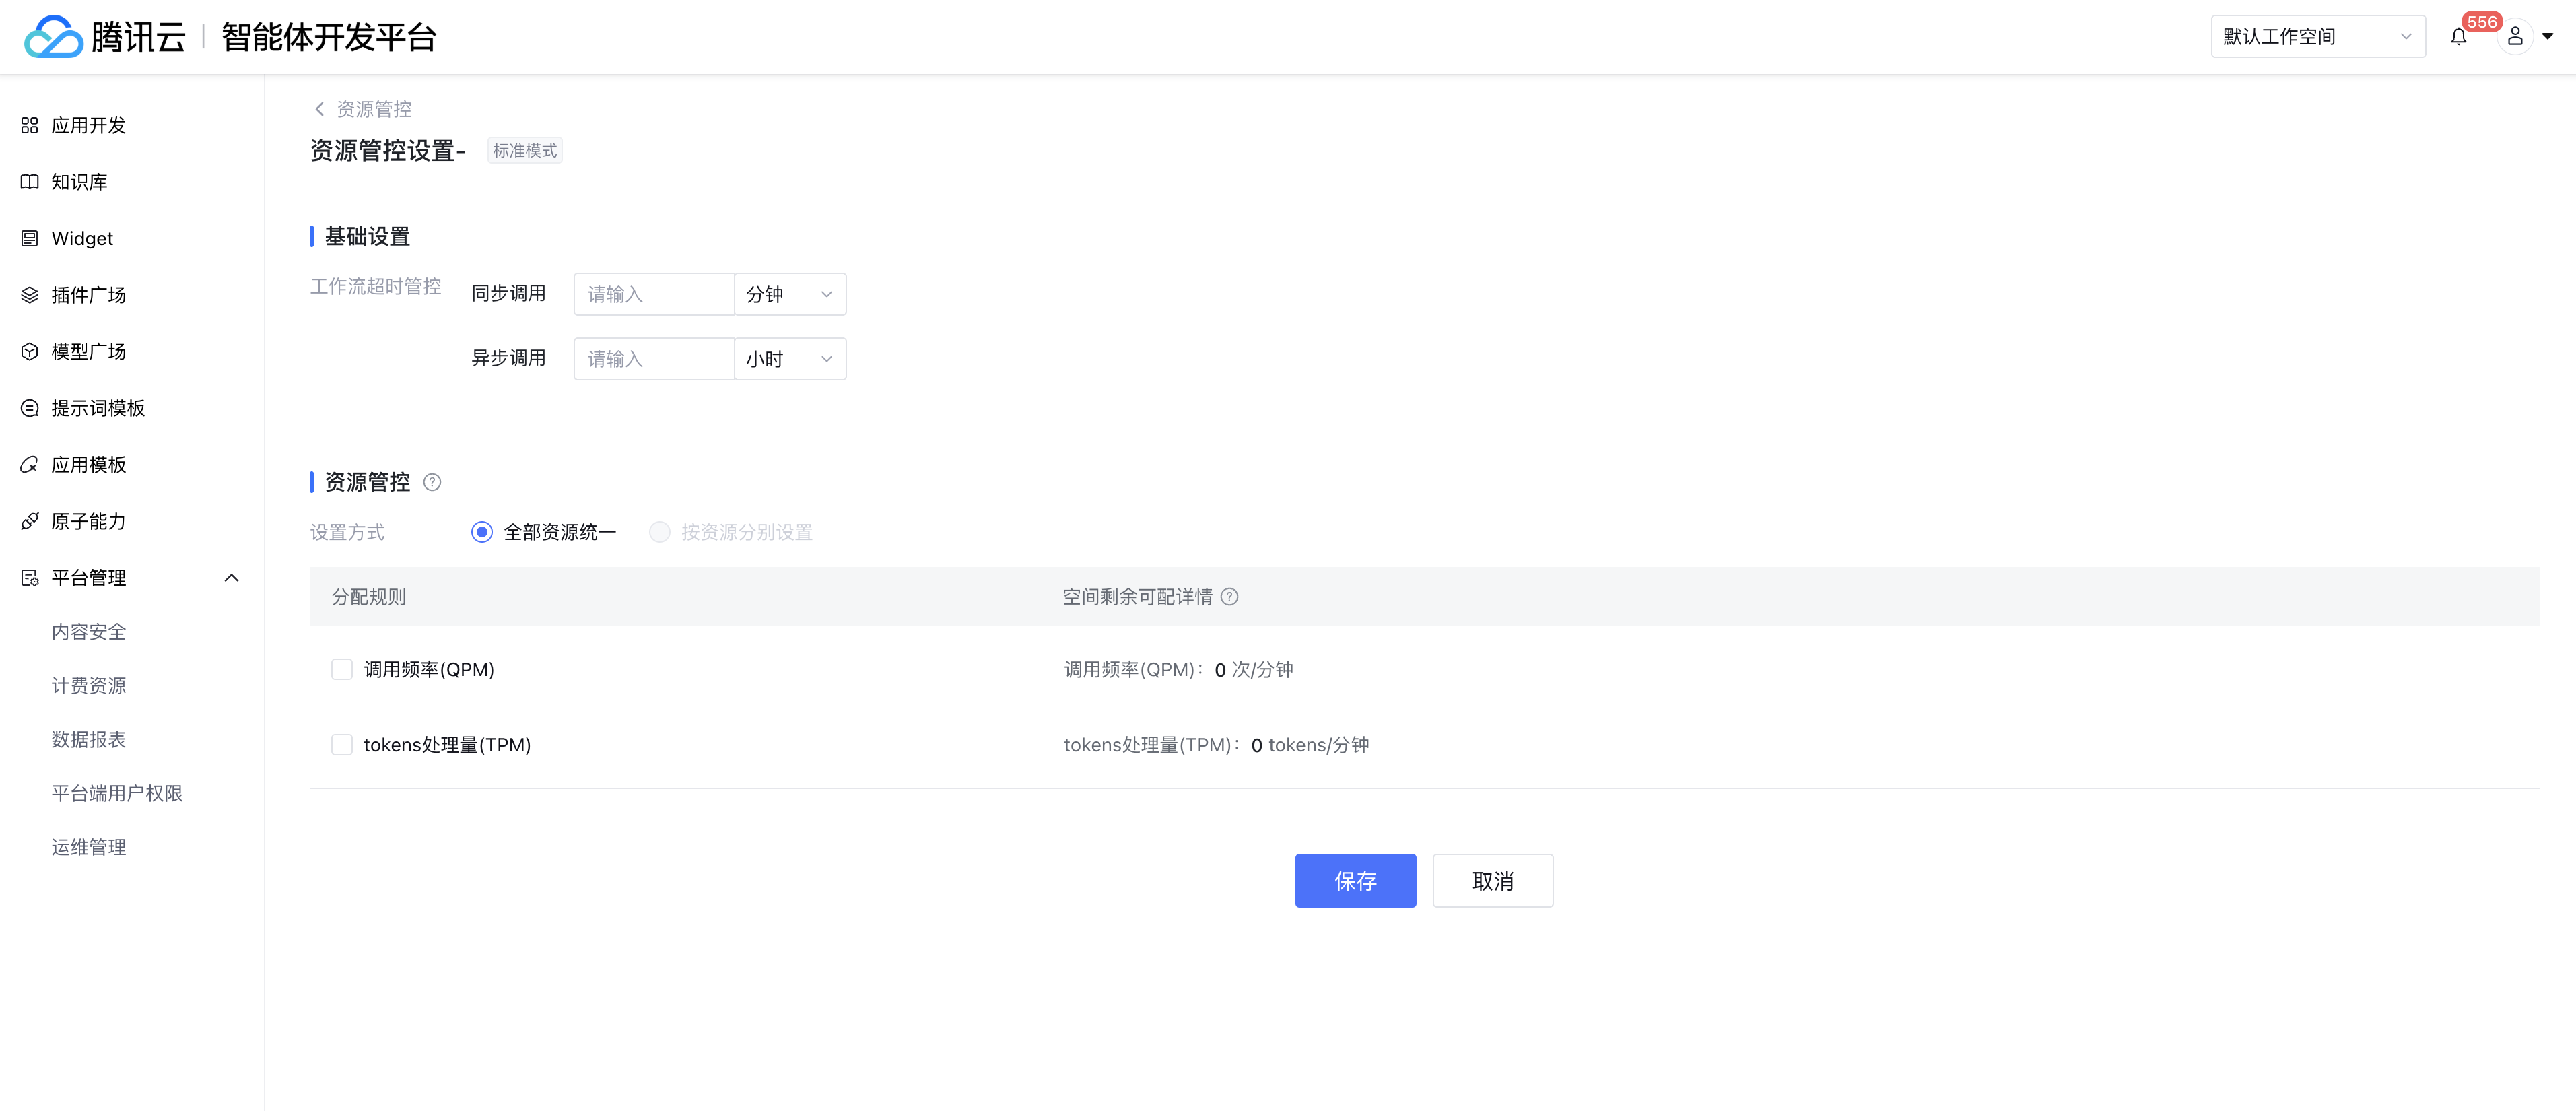Go to 平台端用户权限 menu item
The image size is (2576, 1111).
(x=117, y=793)
